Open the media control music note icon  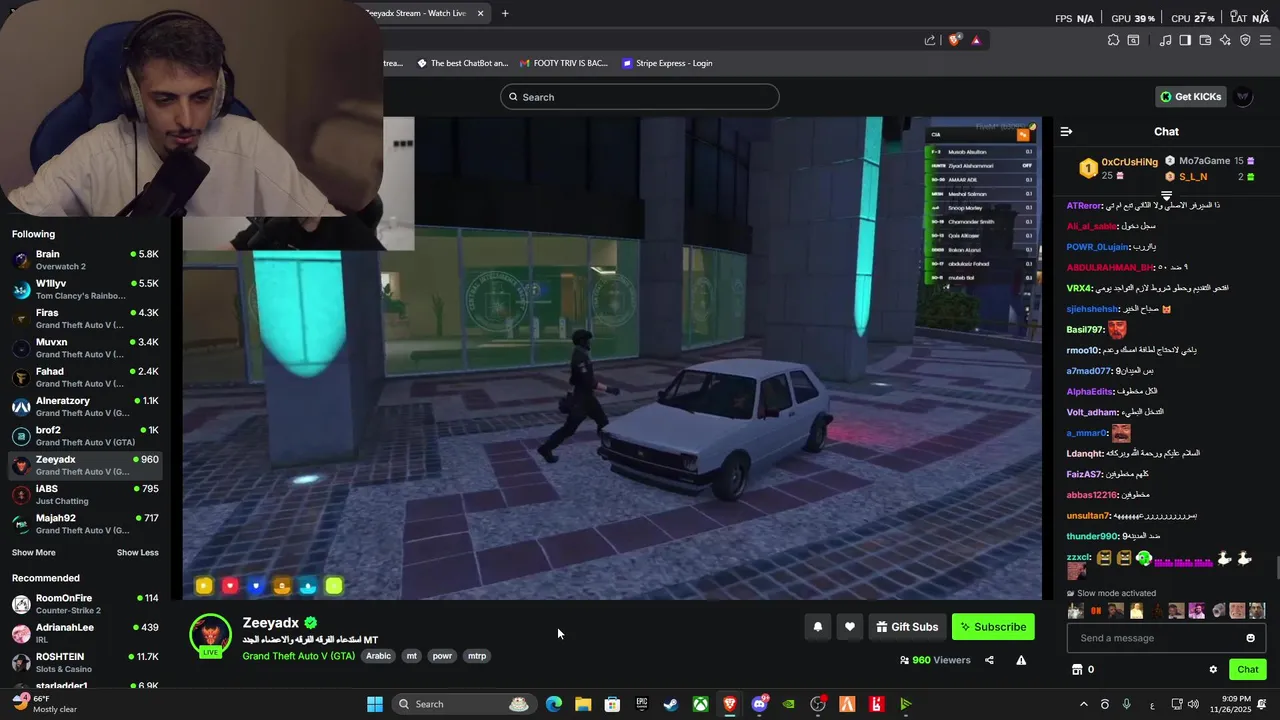coord(1165,40)
